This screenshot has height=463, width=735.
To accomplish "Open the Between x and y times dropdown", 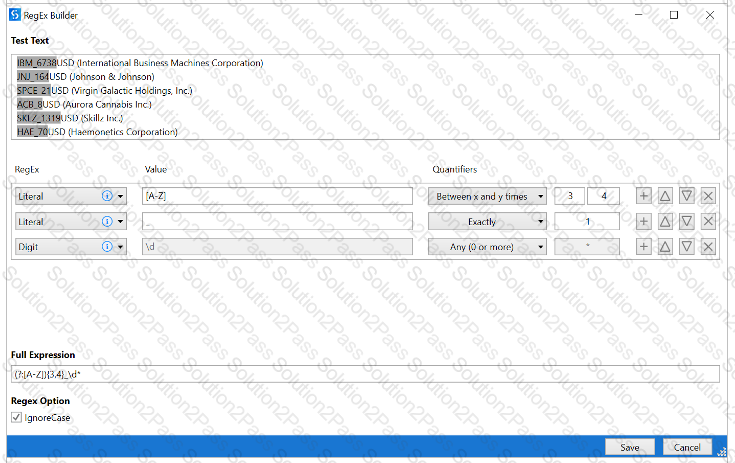I will pyautogui.click(x=487, y=196).
